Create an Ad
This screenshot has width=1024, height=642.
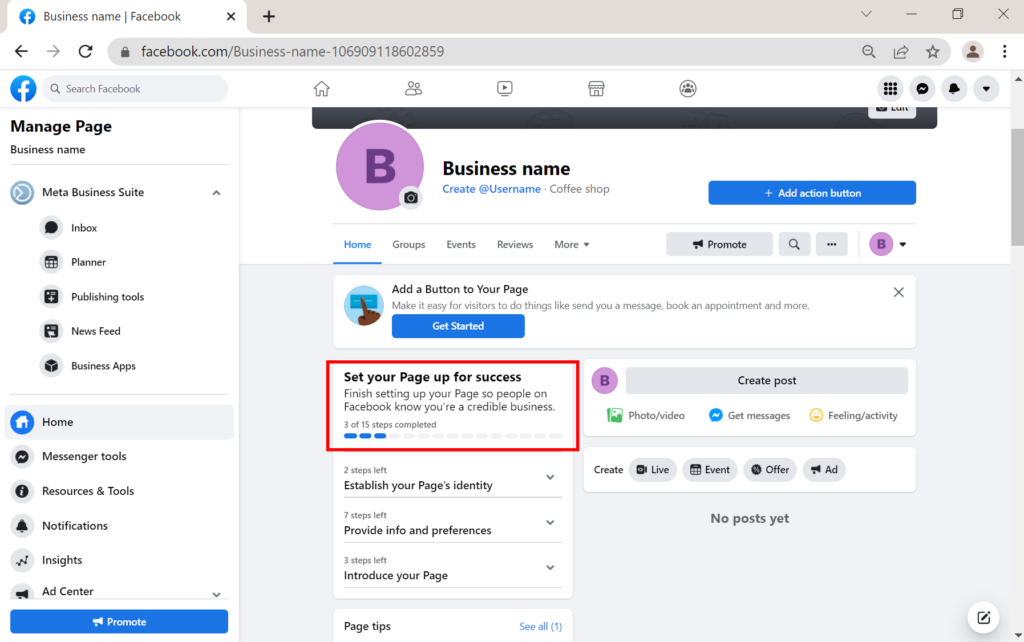[x=824, y=470]
